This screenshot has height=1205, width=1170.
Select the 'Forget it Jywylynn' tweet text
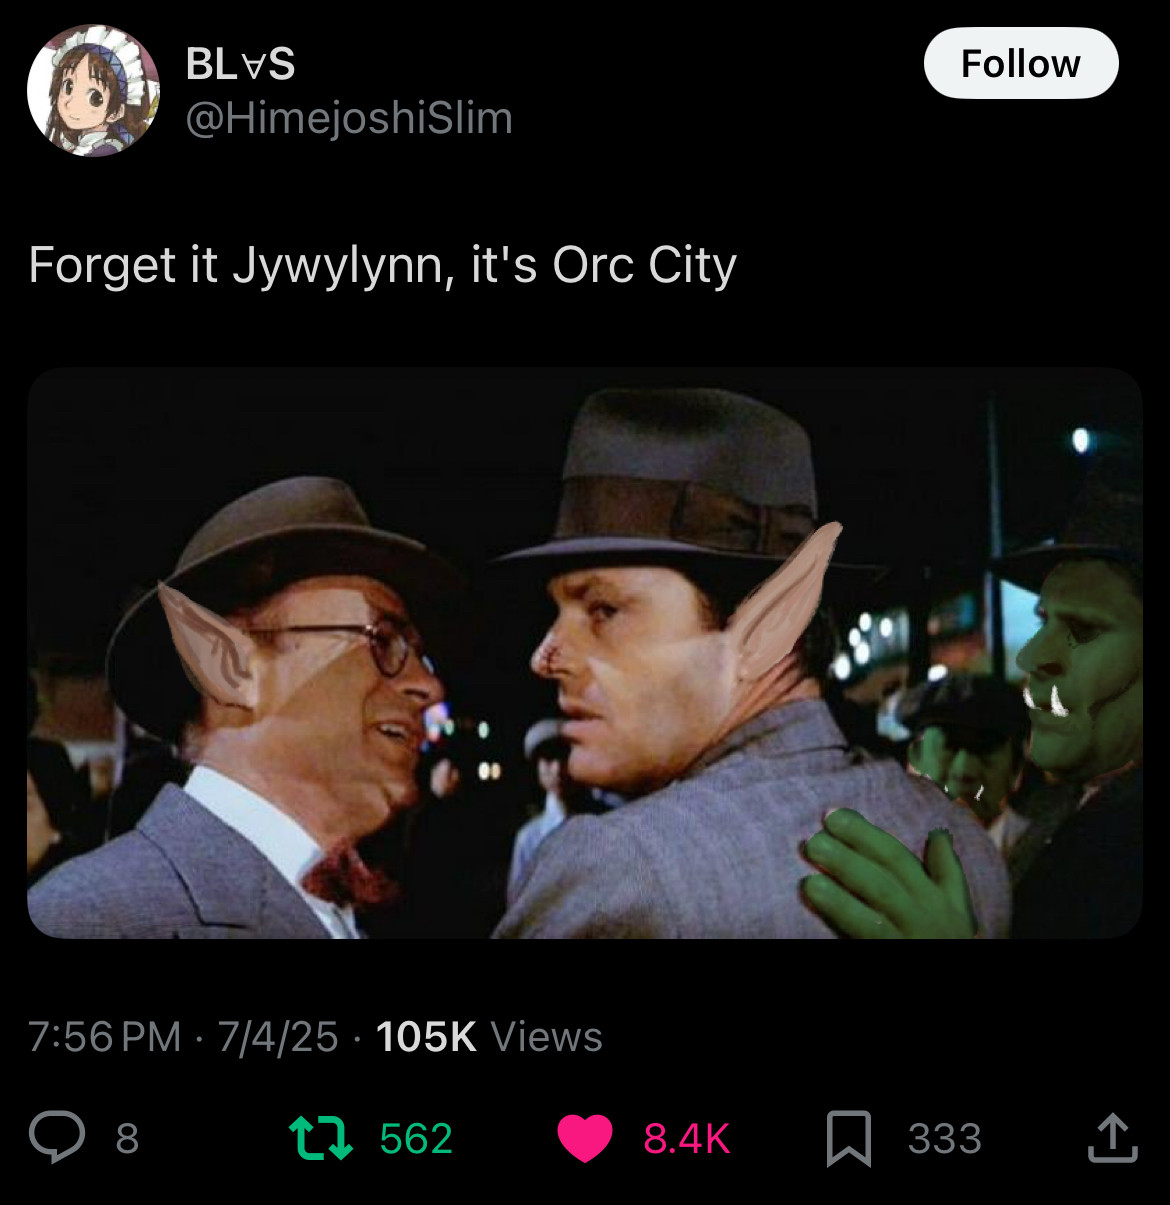pos(382,266)
